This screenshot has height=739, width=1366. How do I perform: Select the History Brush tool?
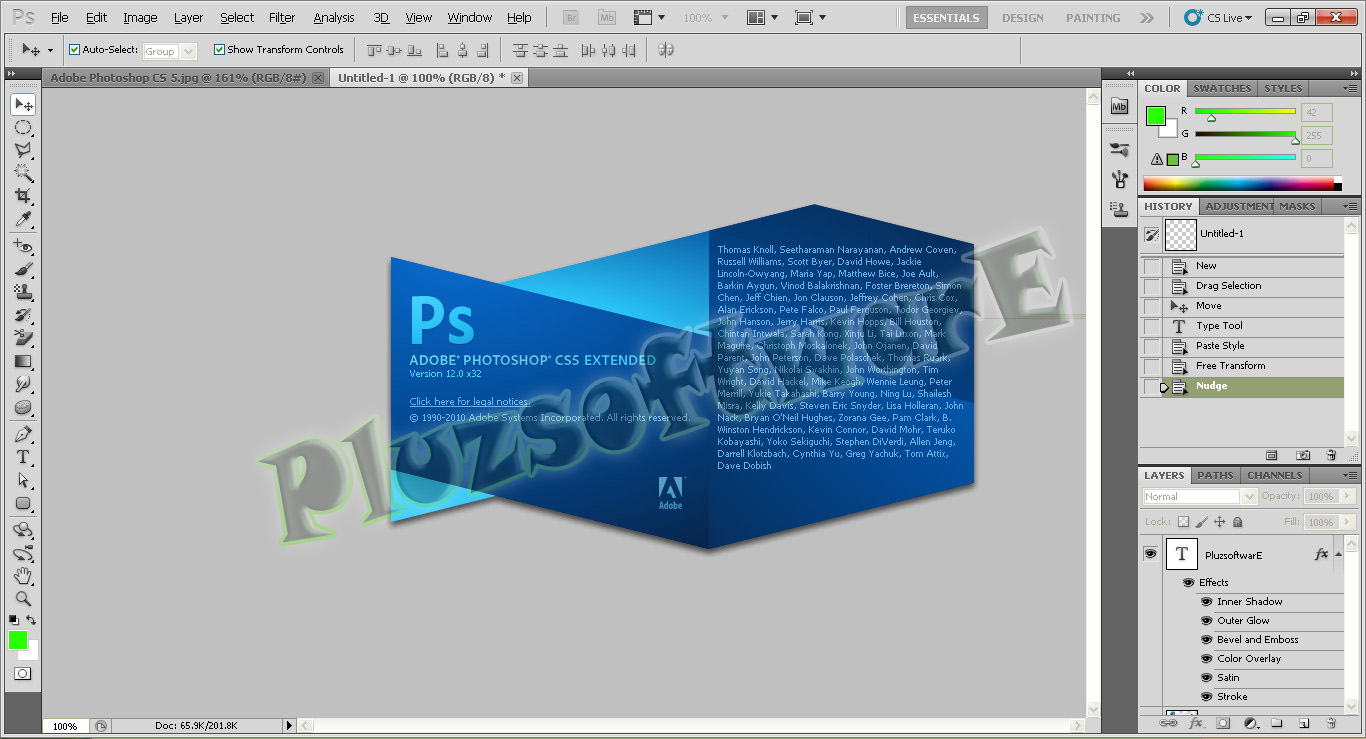[x=23, y=315]
